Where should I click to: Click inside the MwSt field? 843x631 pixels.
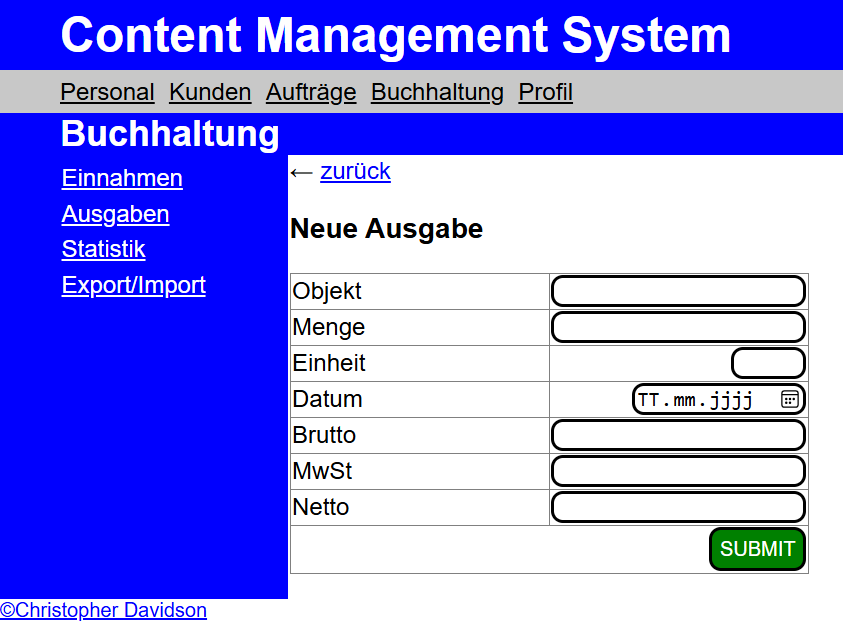(x=678, y=471)
